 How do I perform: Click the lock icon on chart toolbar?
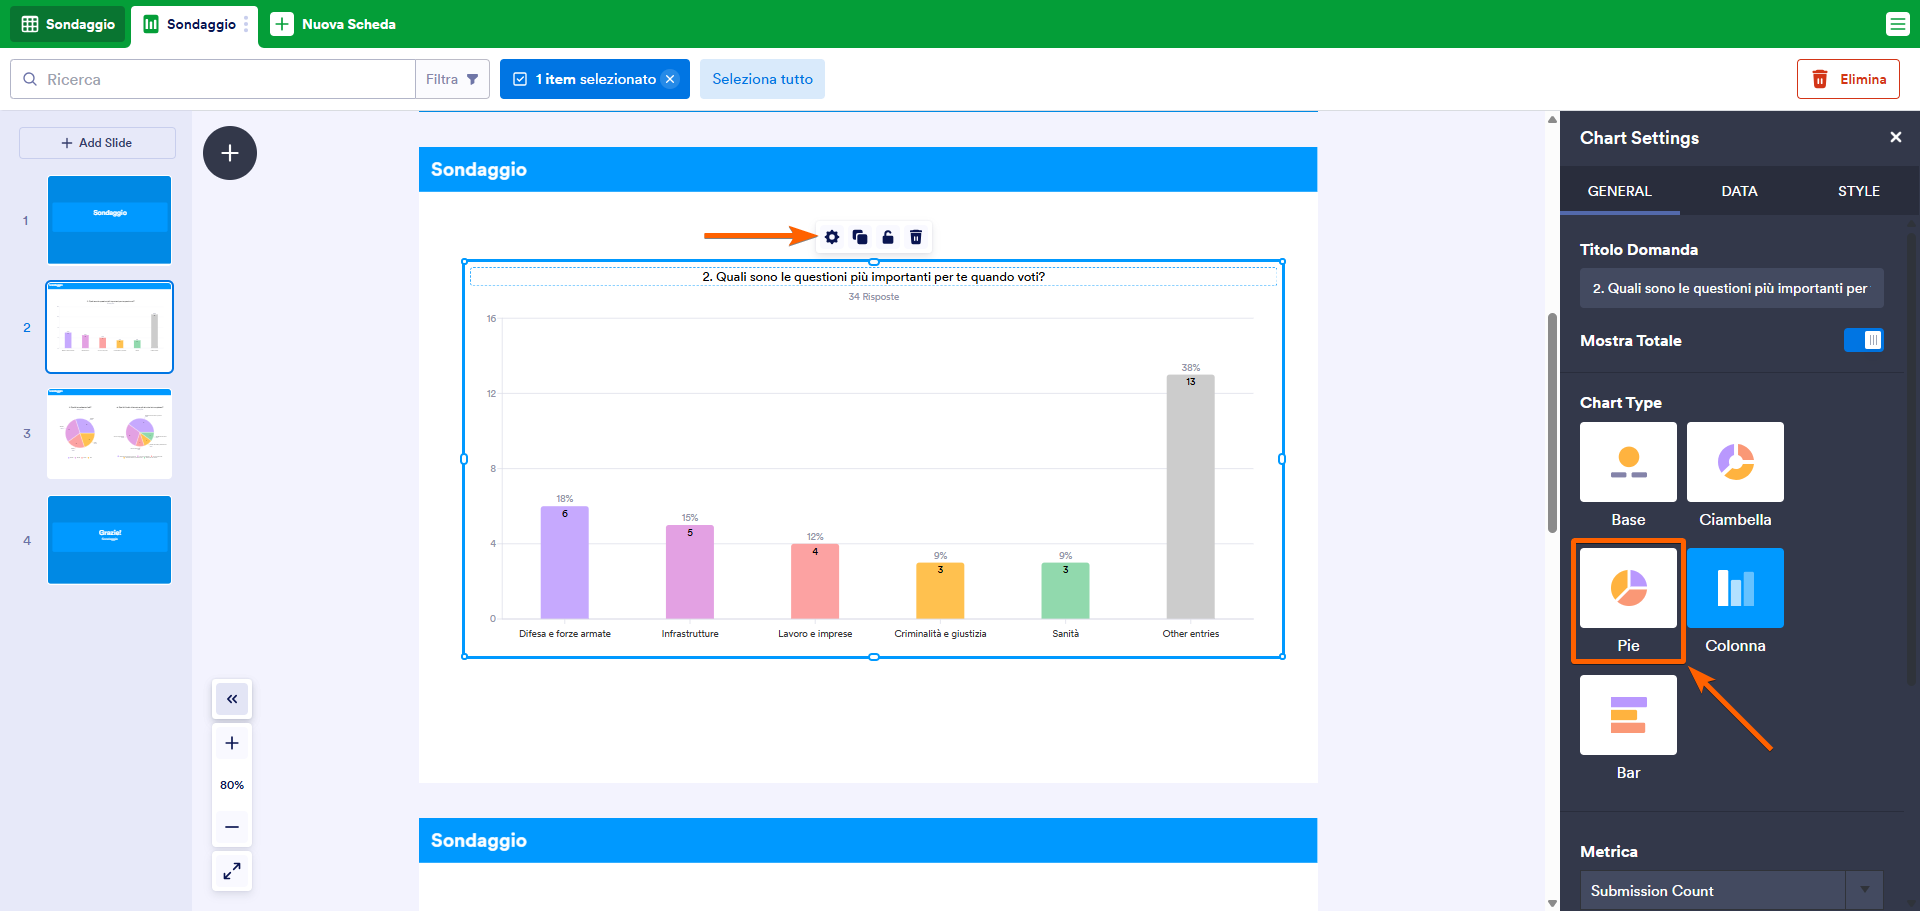pyautogui.click(x=888, y=237)
